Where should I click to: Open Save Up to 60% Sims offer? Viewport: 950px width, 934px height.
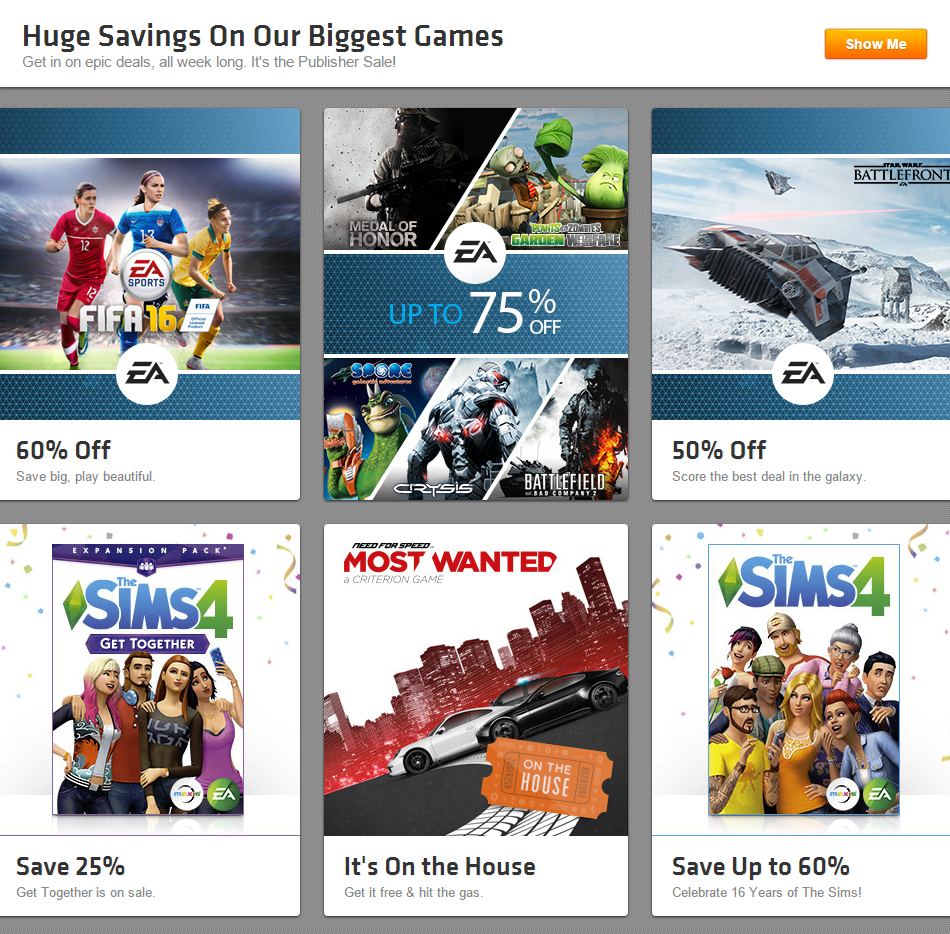pyautogui.click(x=760, y=866)
